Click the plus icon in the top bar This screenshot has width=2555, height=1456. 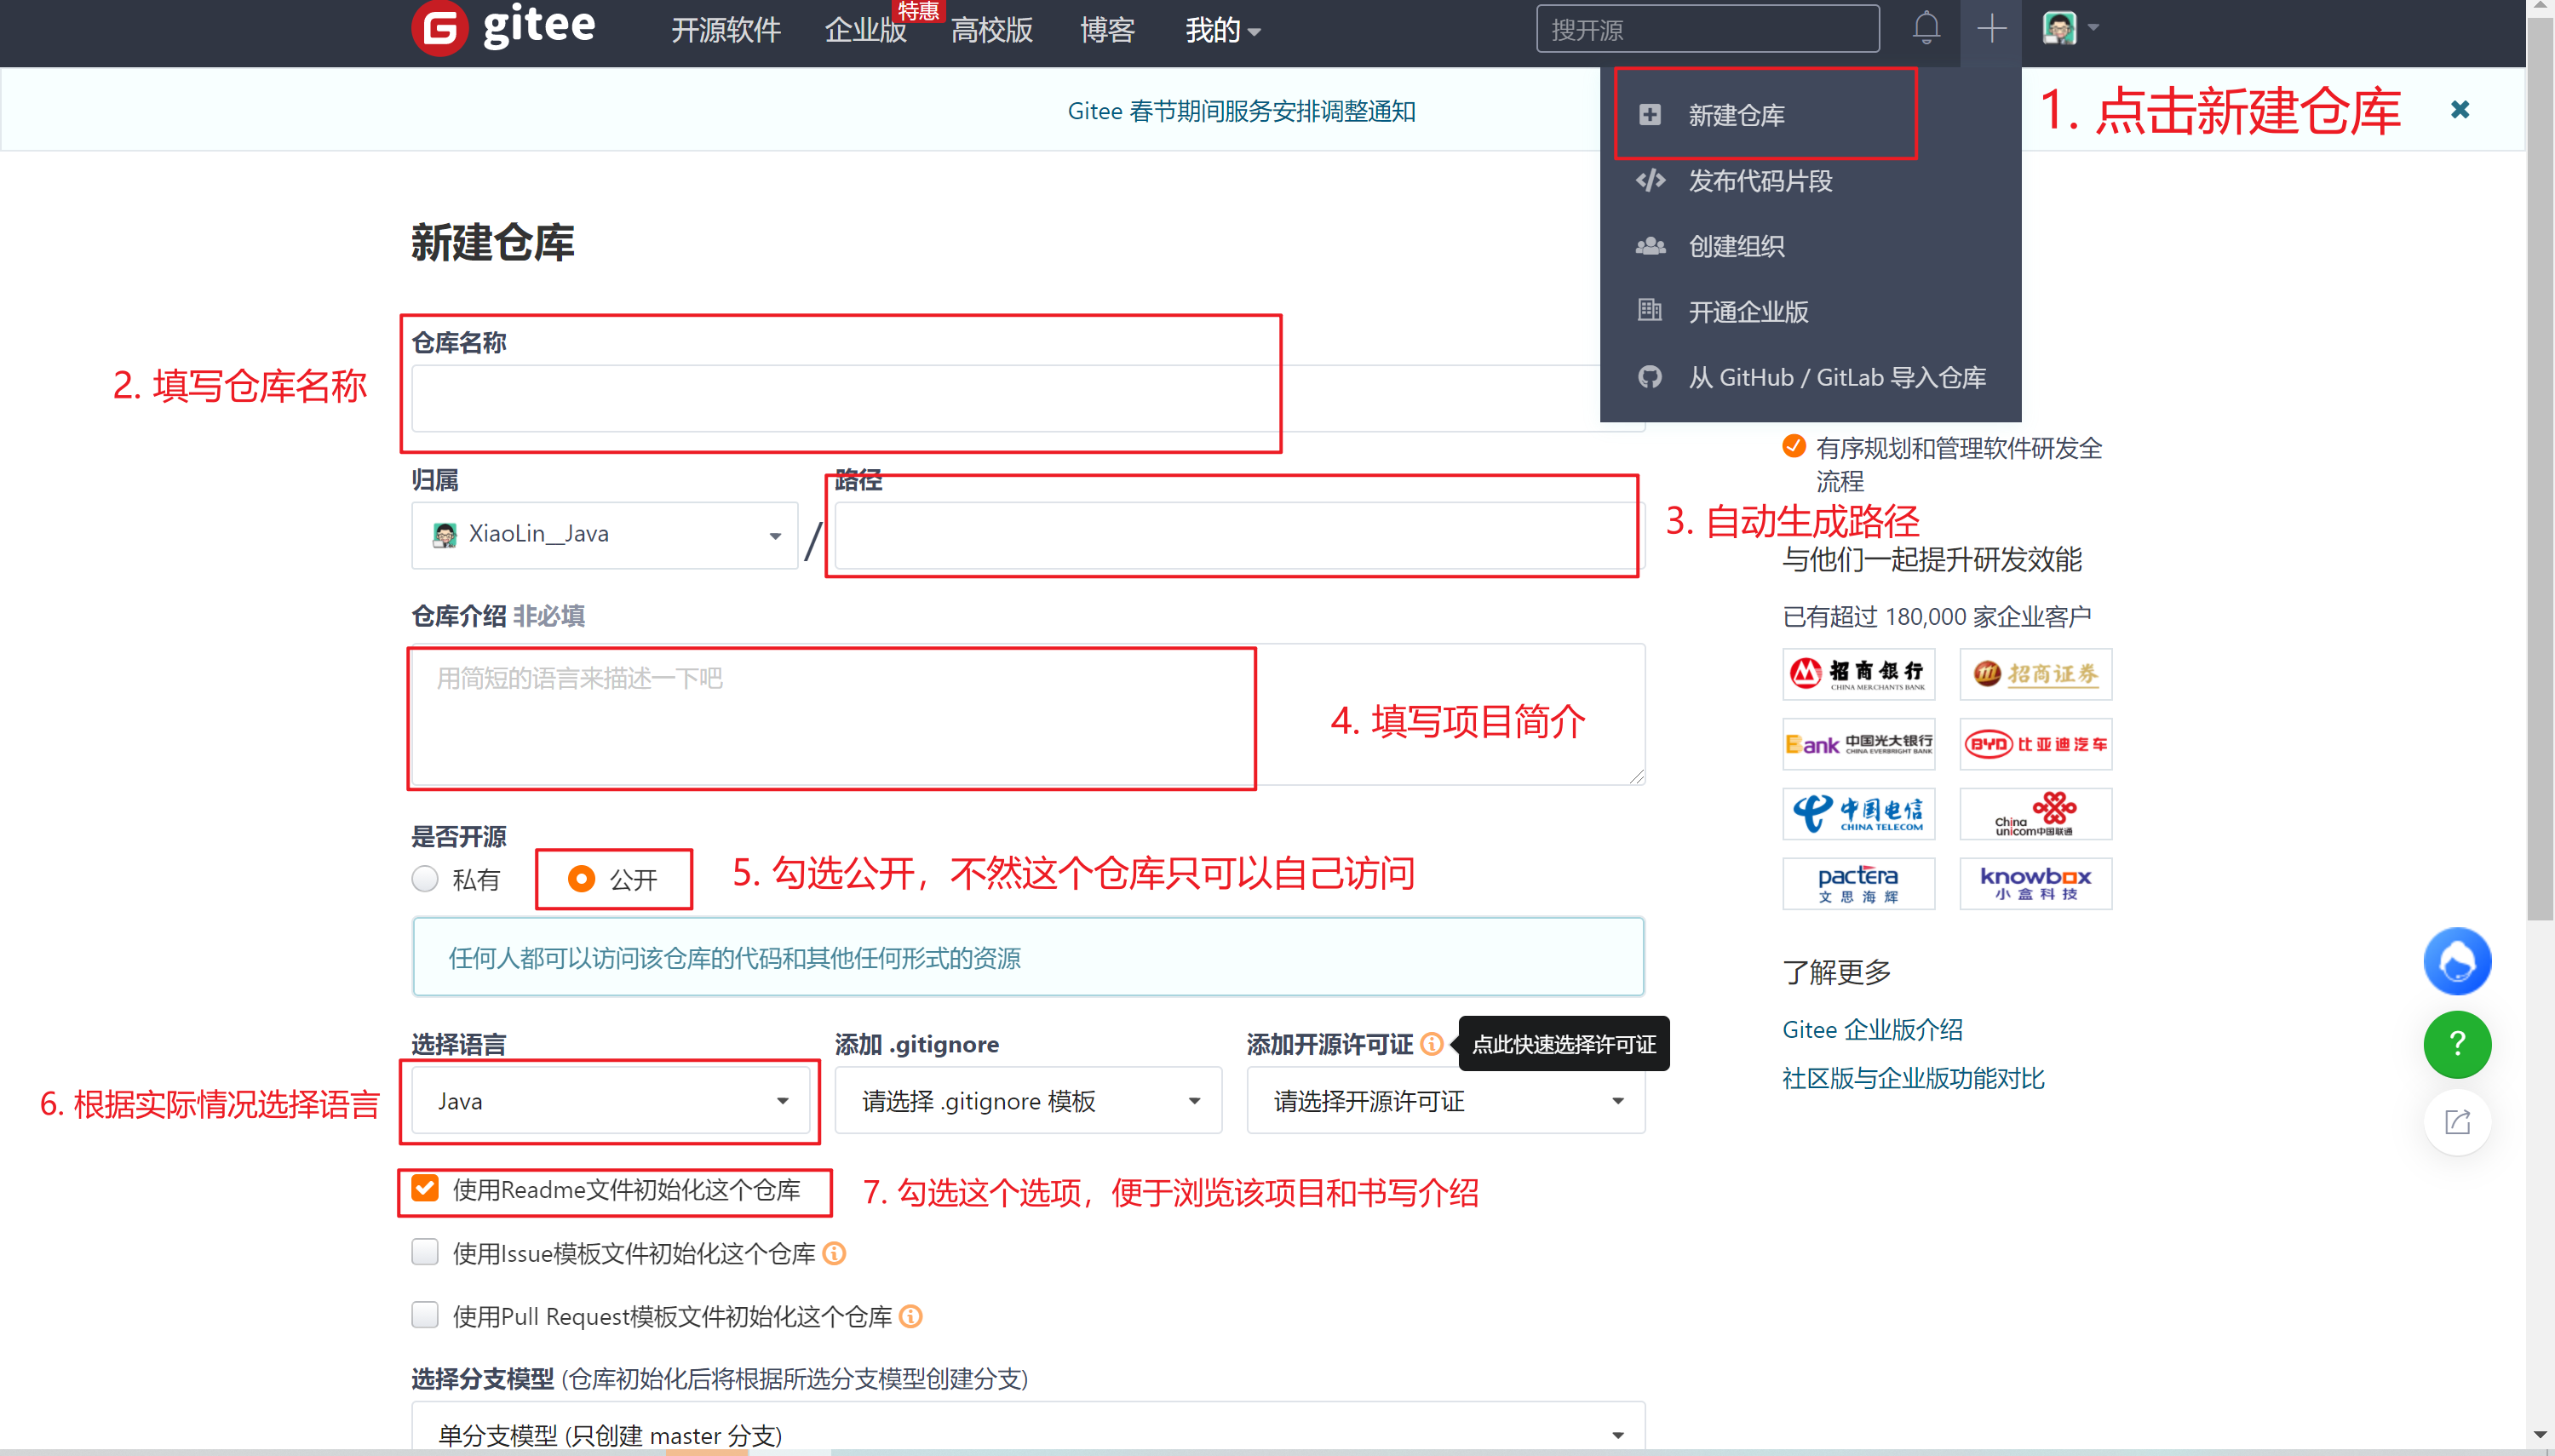coord(1990,29)
